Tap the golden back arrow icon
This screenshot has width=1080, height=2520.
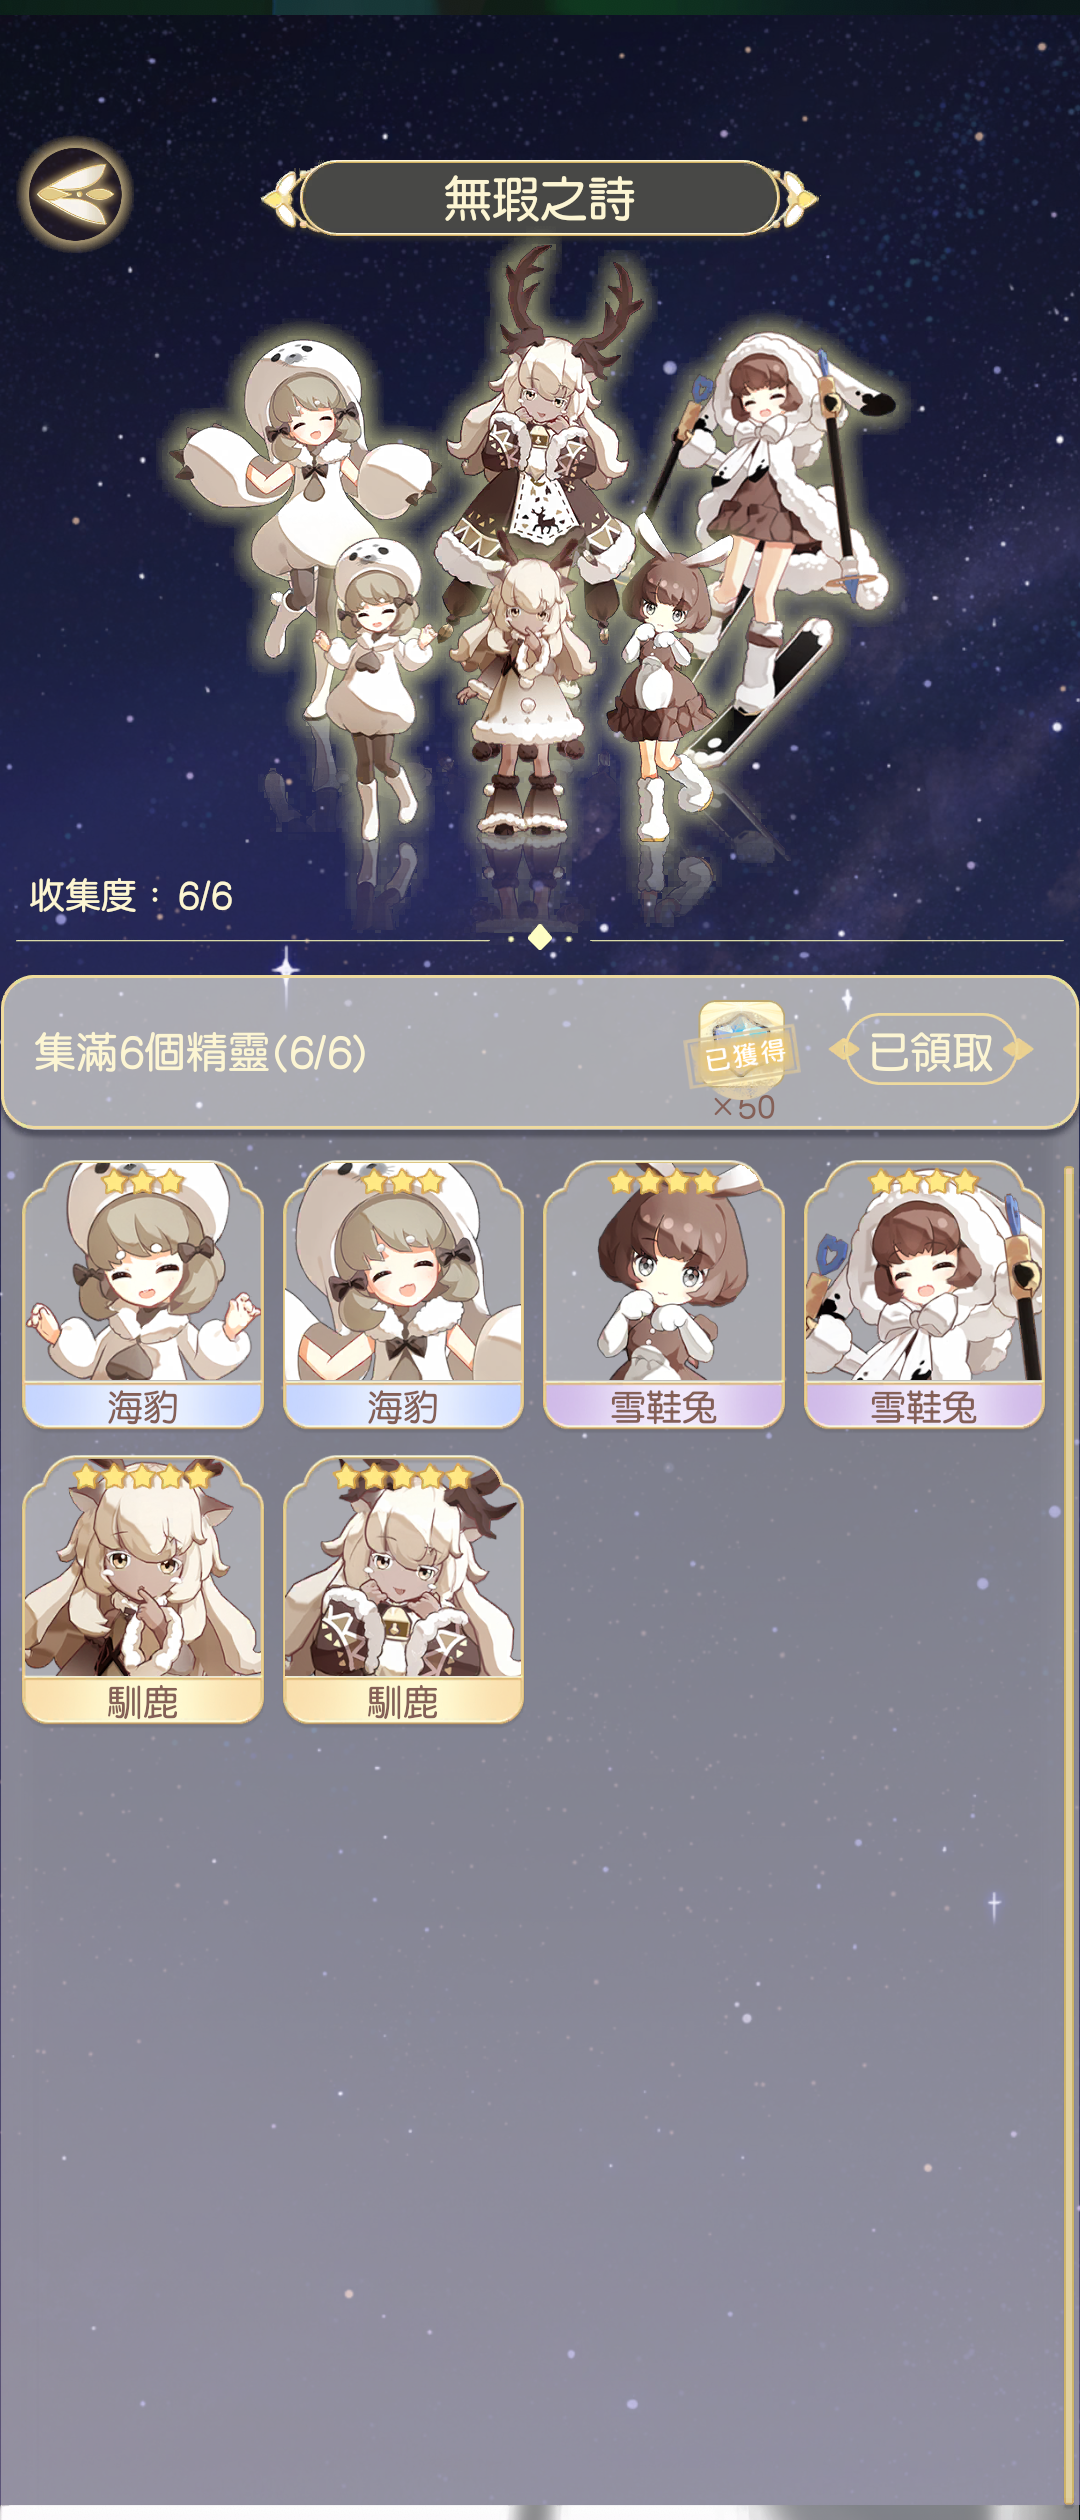coord(76,194)
